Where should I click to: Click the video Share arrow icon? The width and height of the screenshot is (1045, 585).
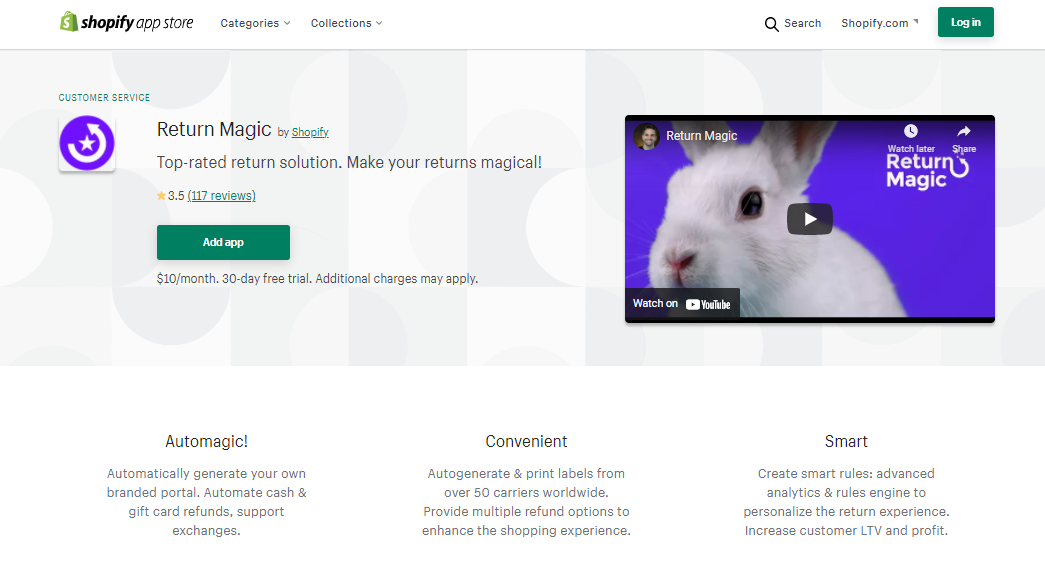(964, 131)
